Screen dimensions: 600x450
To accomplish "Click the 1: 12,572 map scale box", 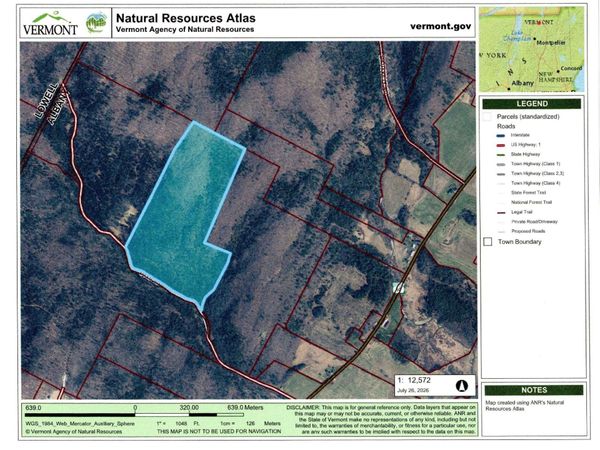I will pyautogui.click(x=435, y=385).
